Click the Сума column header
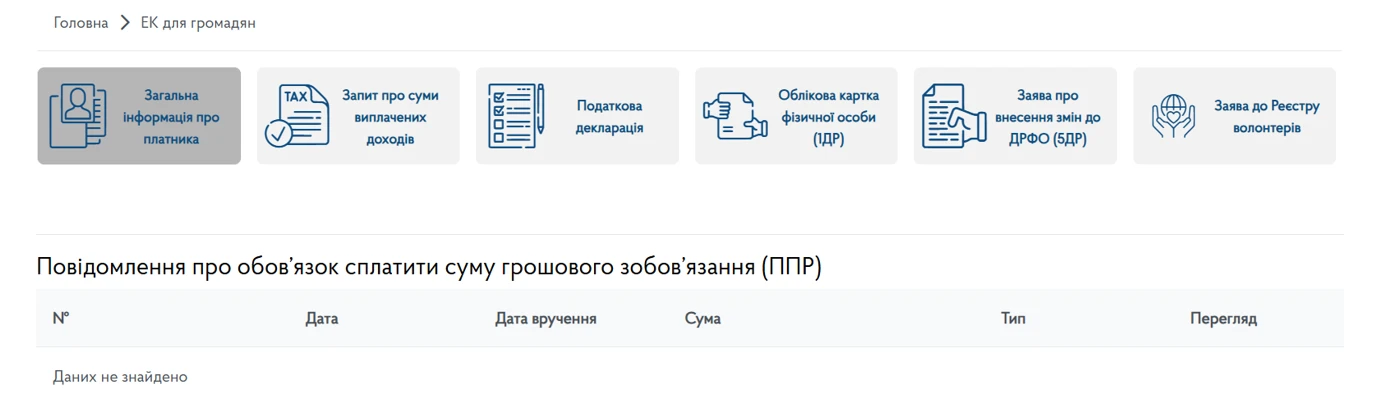The image size is (1379, 400). click(702, 319)
